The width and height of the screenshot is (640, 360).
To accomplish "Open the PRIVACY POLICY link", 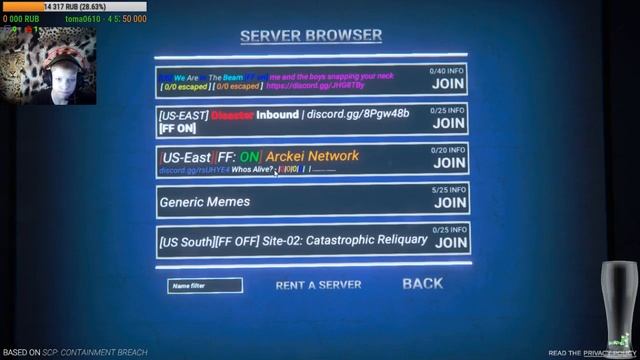I will pyautogui.click(x=609, y=353).
